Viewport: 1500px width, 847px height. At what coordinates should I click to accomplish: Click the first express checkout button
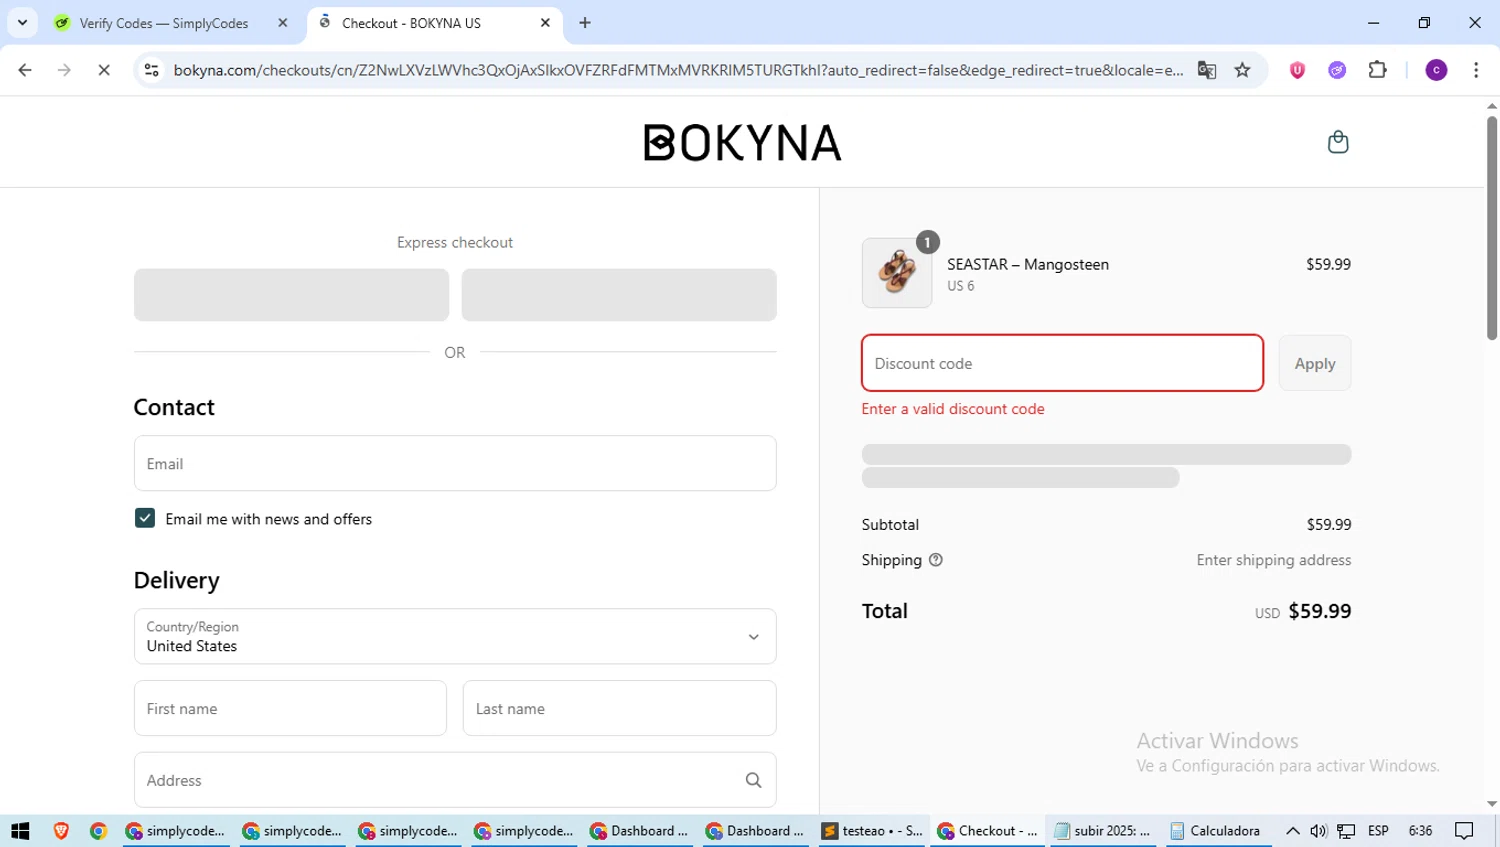coord(291,294)
